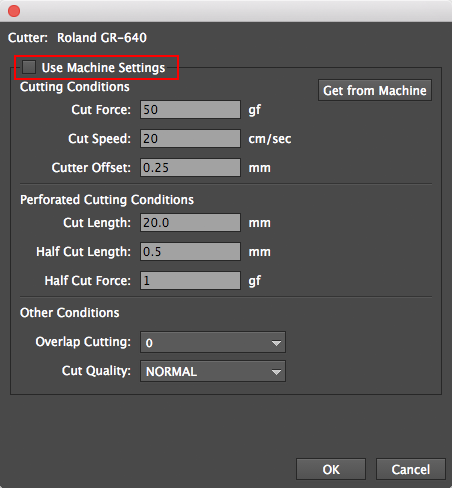Viewport: 452px width, 488px height.
Task: Click the Get from Machine button
Action: point(375,90)
